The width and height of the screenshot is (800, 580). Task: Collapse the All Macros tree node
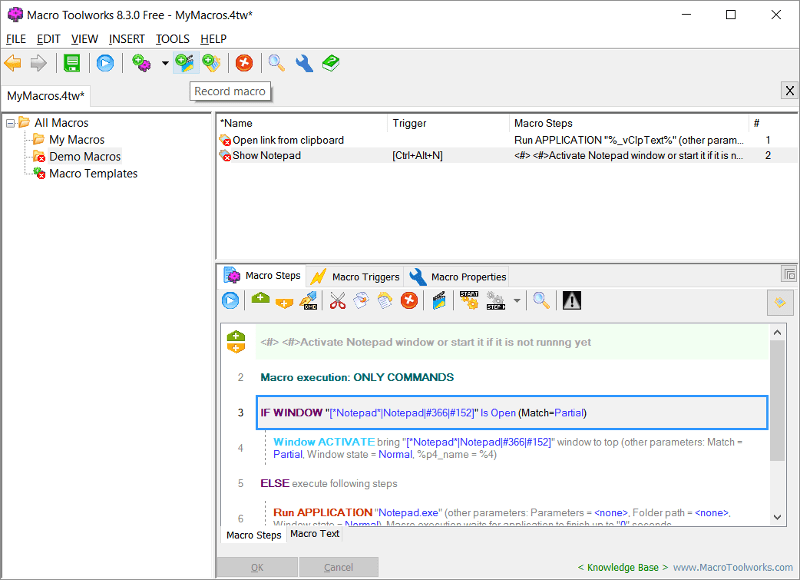(x=10, y=123)
